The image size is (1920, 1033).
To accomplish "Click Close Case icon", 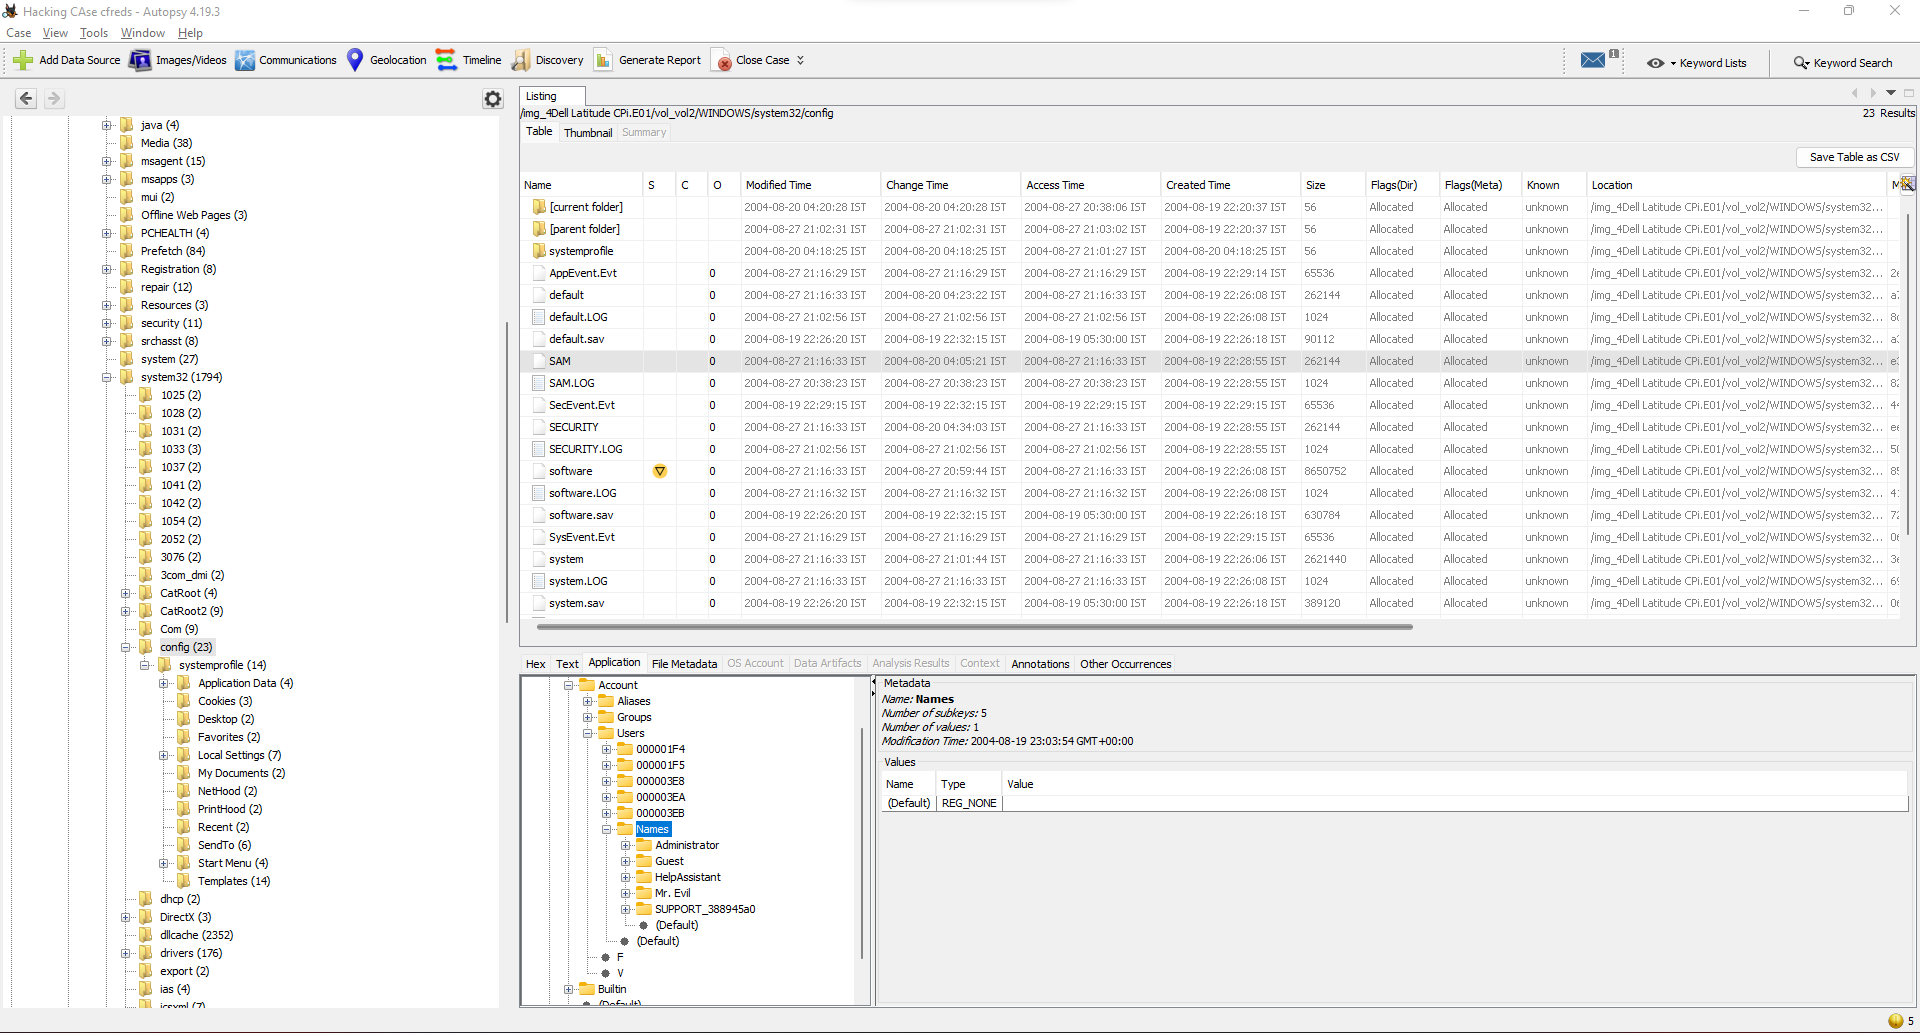I will click(x=722, y=61).
